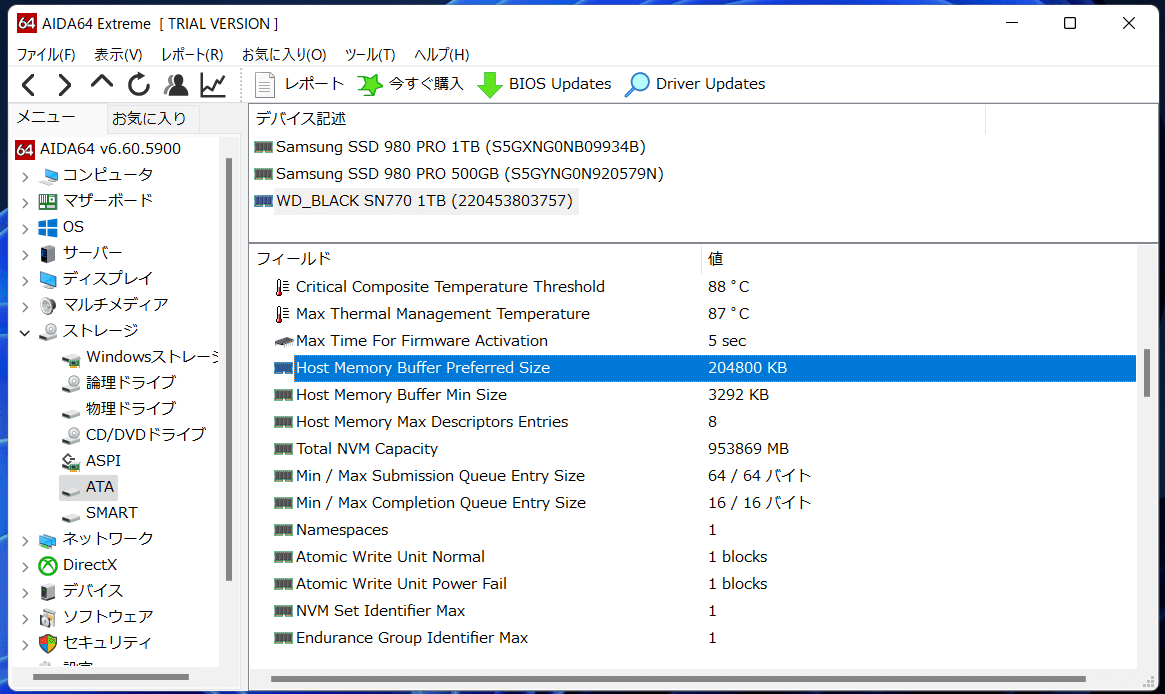This screenshot has height=694, width=1165.
Task: Click the up-level arrow toolbar icon
Action: (102, 83)
